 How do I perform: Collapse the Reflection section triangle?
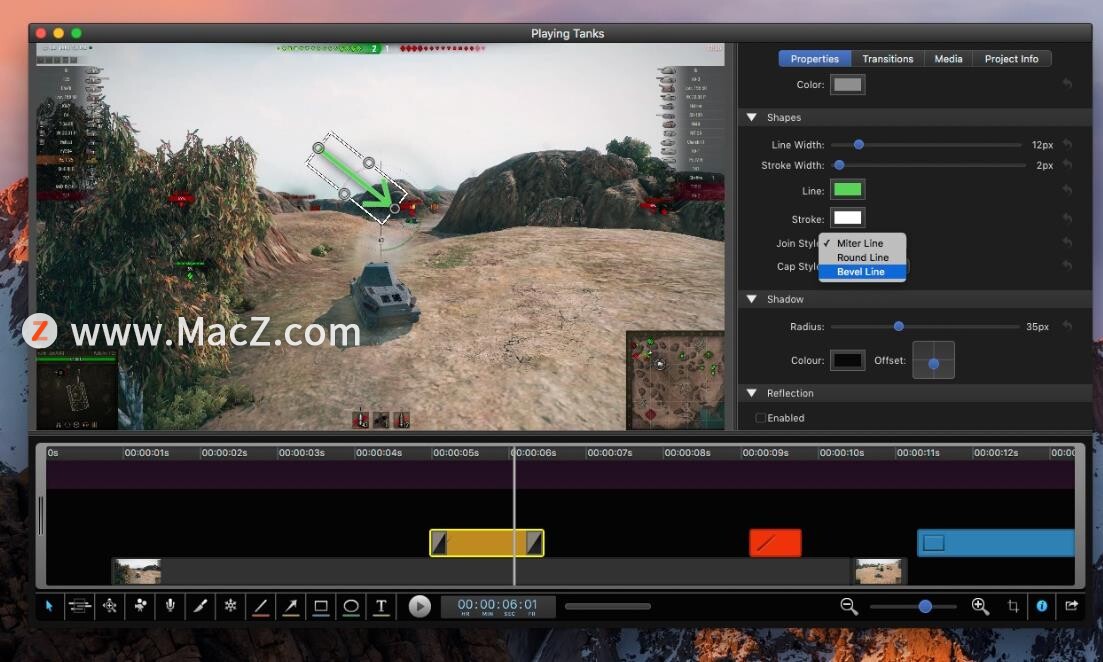[751, 393]
